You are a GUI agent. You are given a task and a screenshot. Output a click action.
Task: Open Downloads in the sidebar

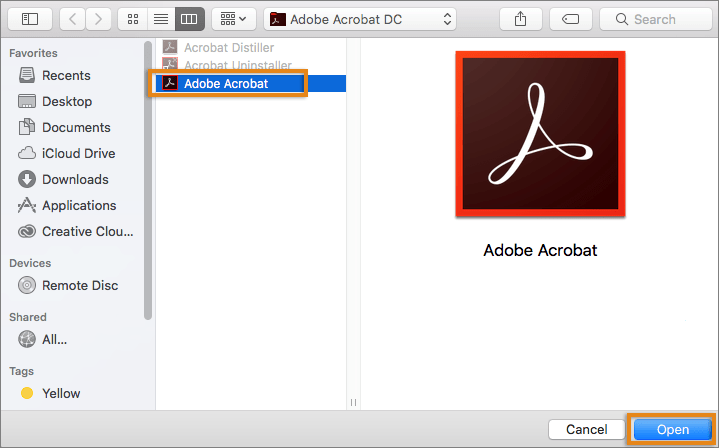point(75,179)
